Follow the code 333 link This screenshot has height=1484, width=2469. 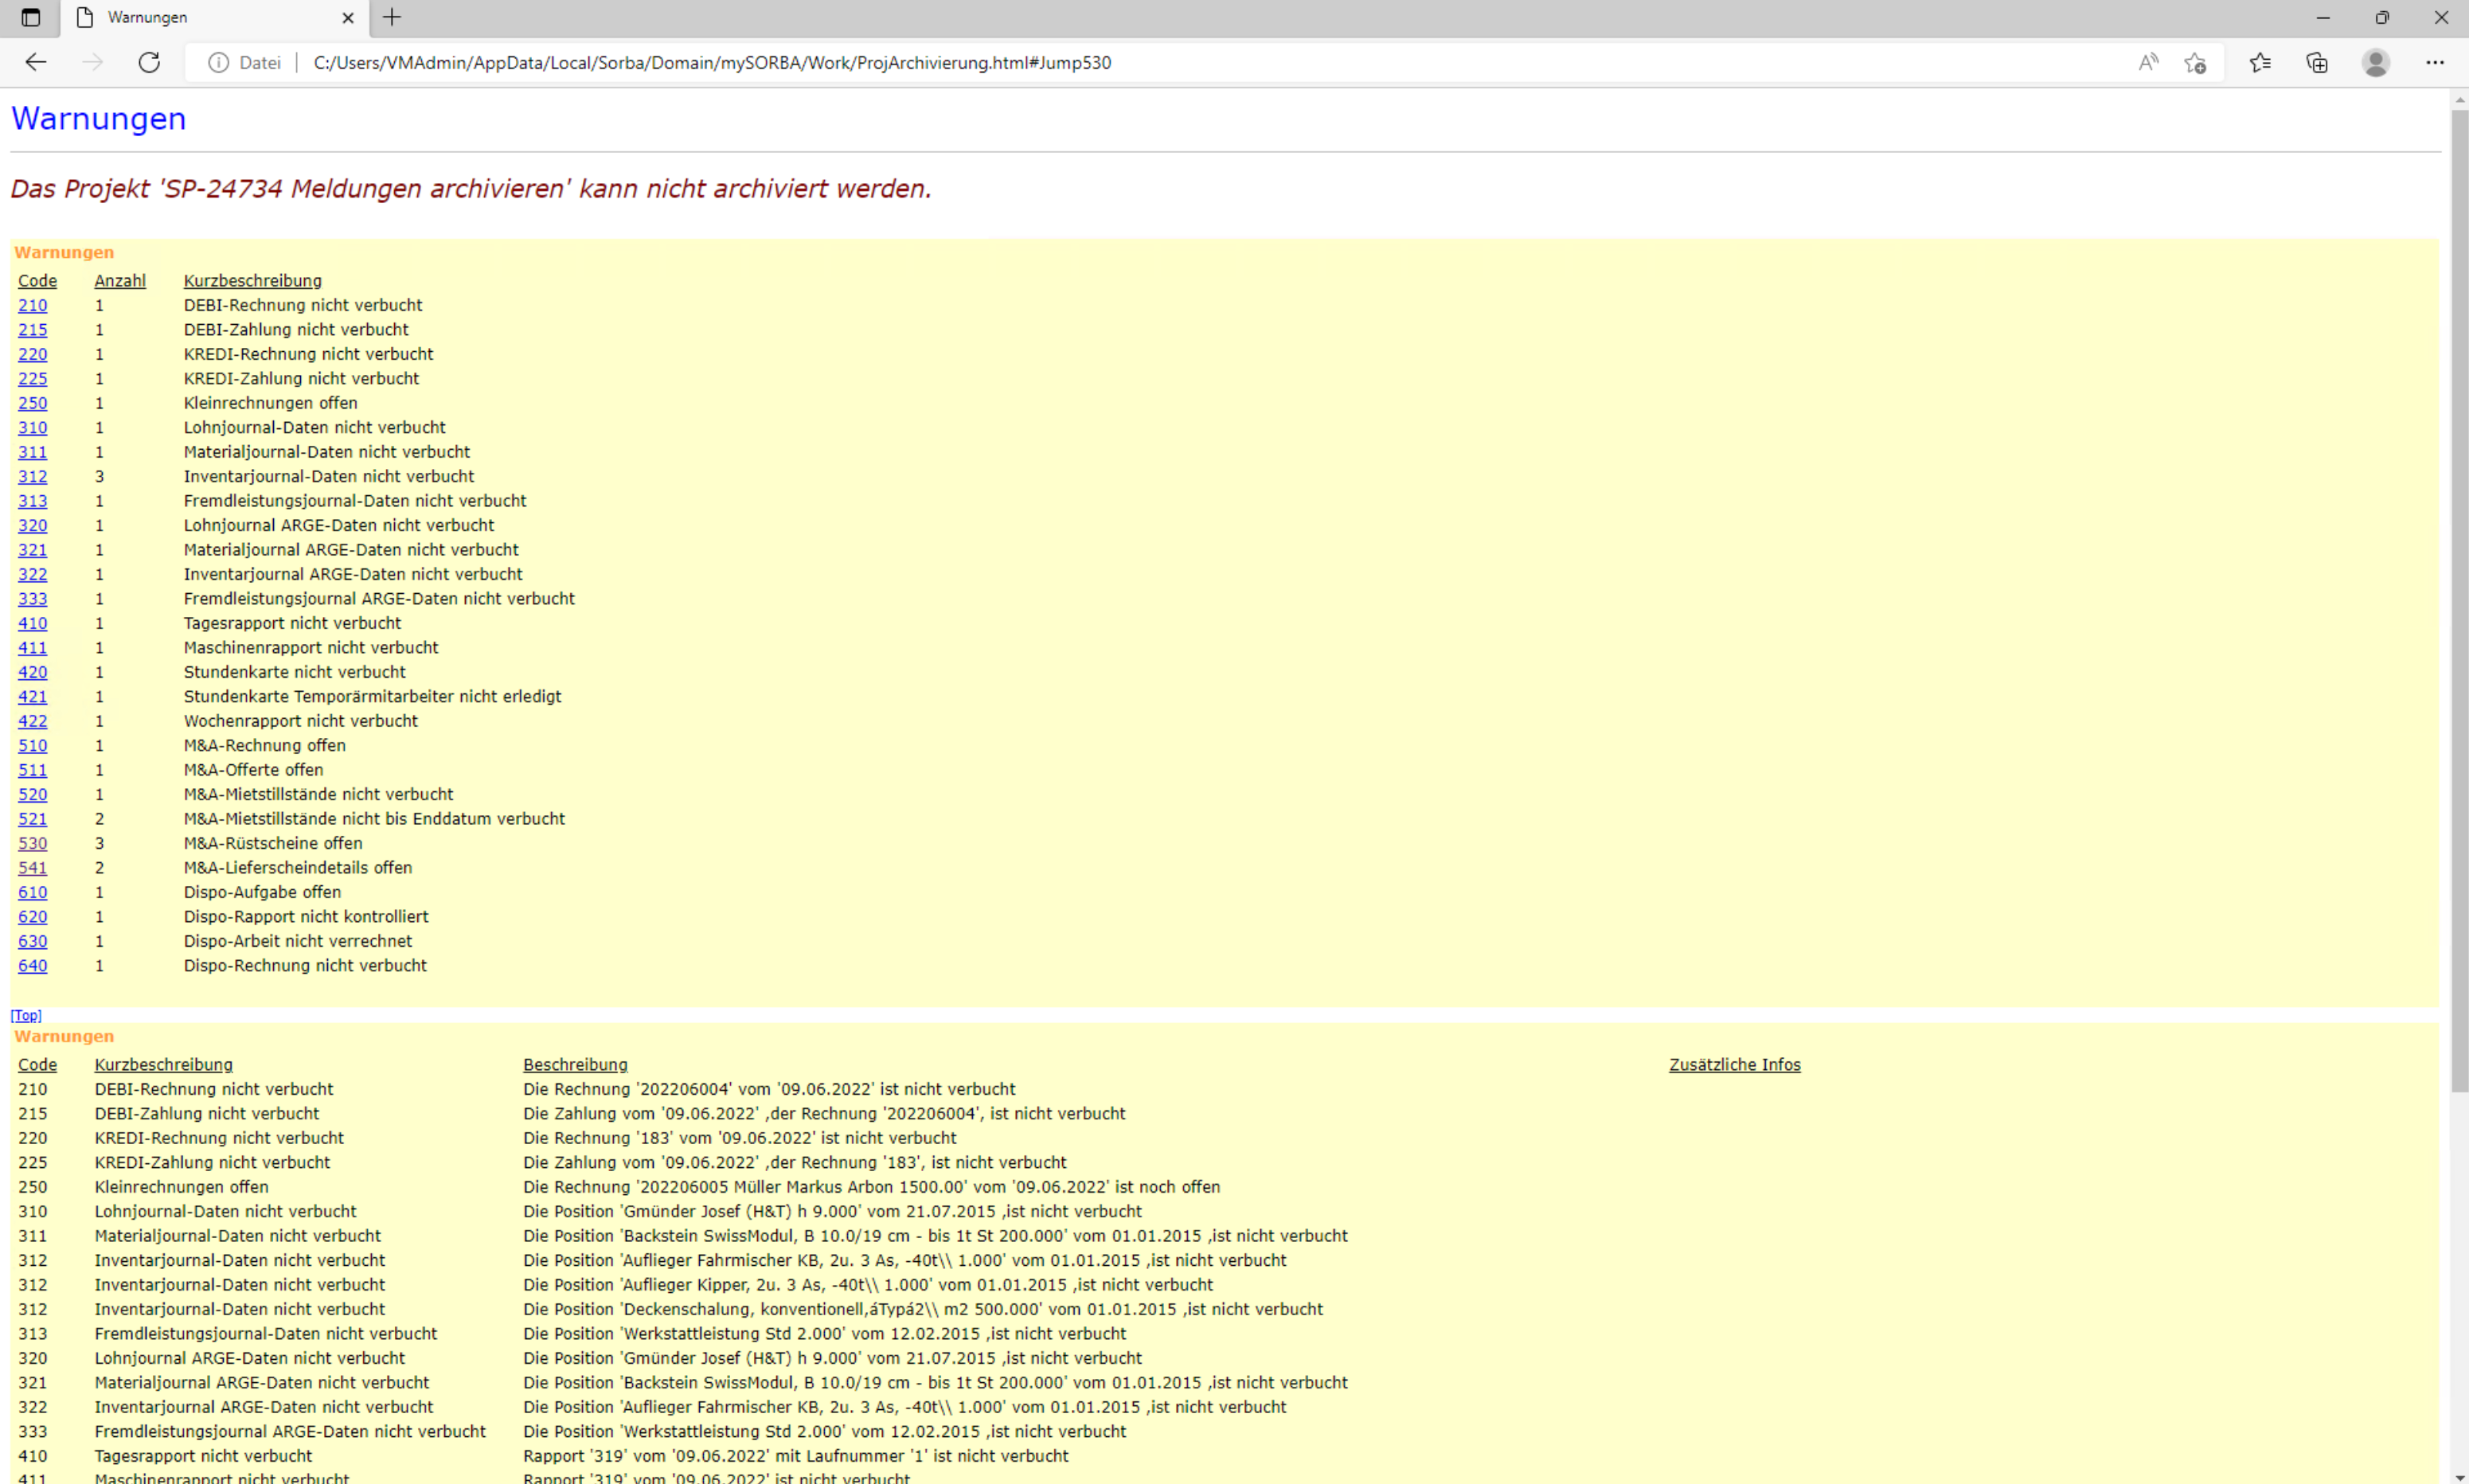coord(32,599)
